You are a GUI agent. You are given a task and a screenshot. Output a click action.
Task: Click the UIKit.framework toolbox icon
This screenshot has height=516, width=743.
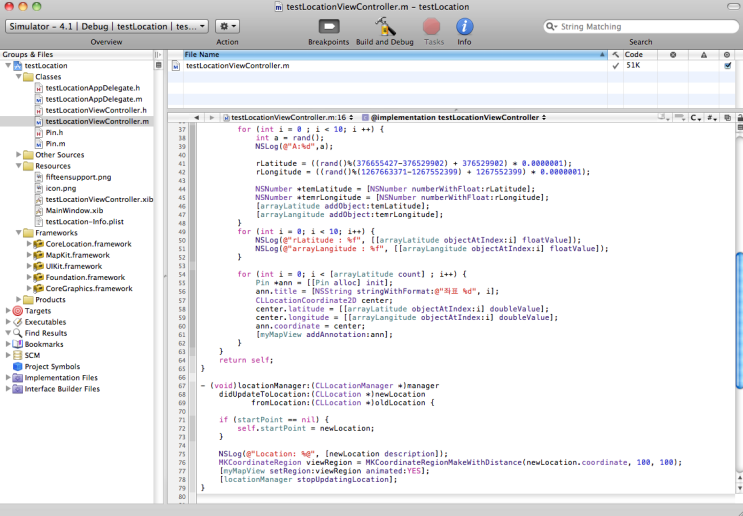point(39,266)
